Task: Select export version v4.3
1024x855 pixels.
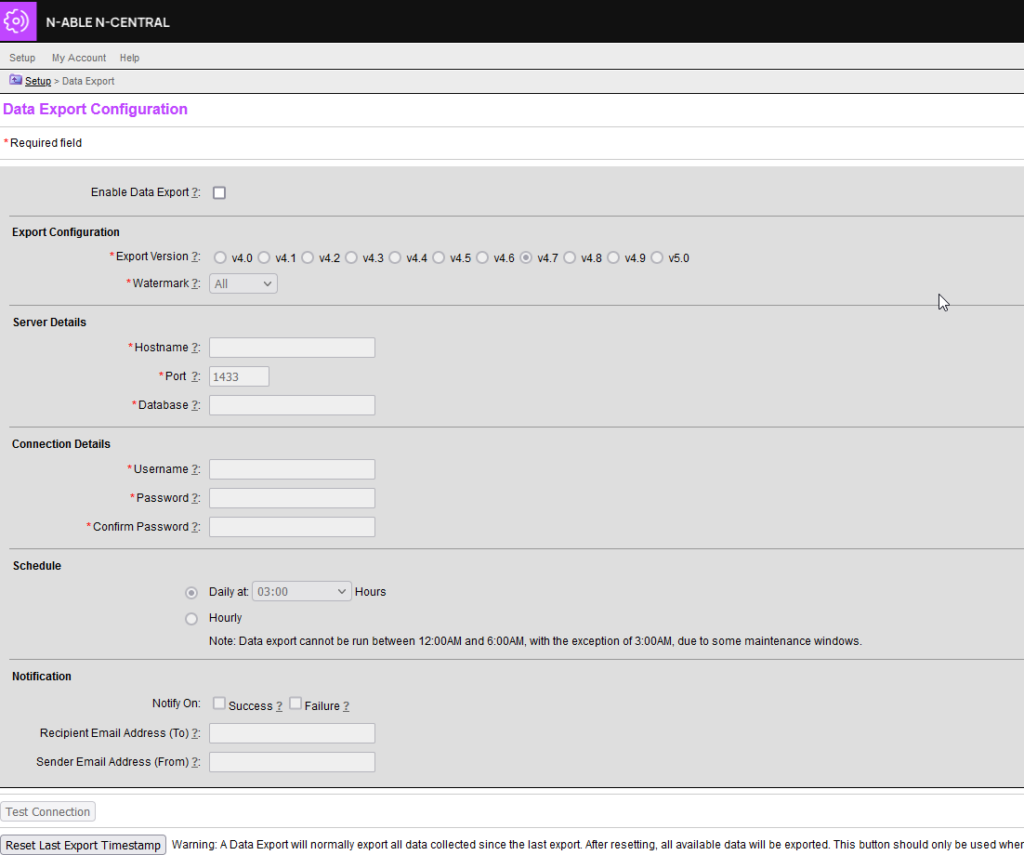Action: point(351,258)
